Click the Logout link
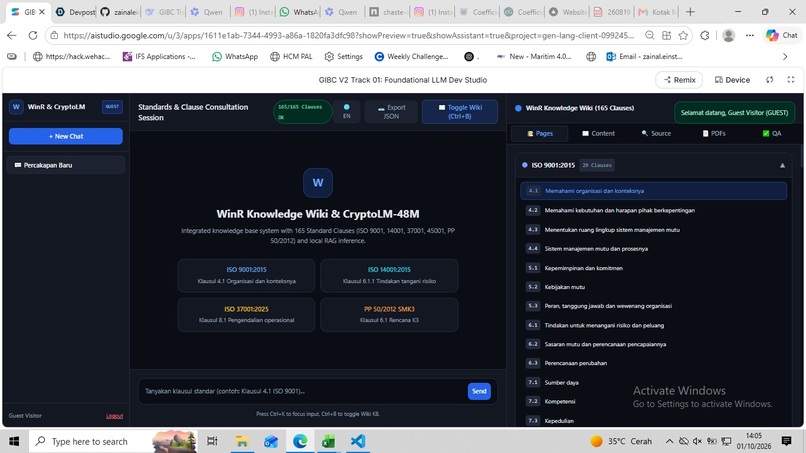 pyautogui.click(x=114, y=415)
